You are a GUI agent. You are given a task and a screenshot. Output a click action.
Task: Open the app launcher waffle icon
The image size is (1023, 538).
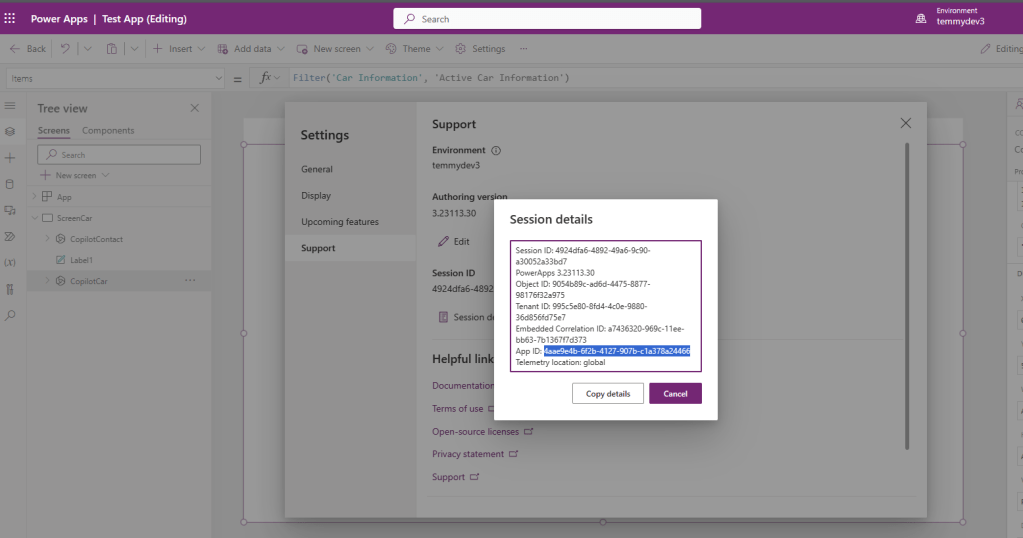[10, 18]
